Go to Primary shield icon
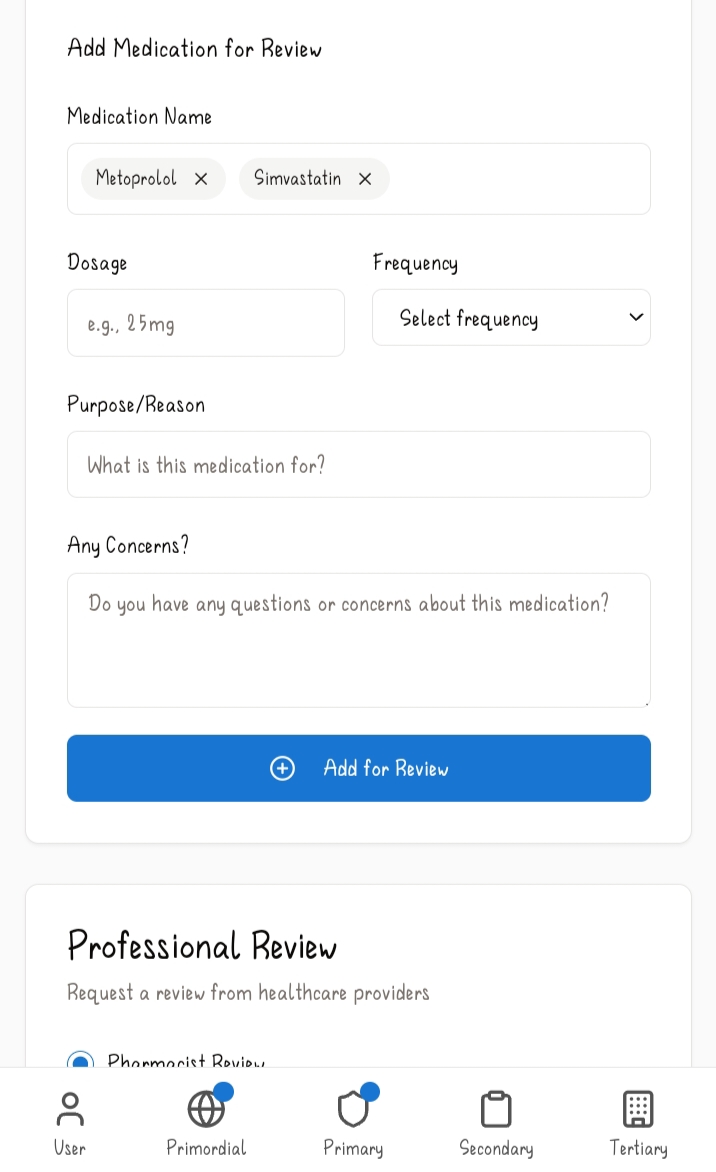This screenshot has height=1172, width=716. [x=353, y=1109]
